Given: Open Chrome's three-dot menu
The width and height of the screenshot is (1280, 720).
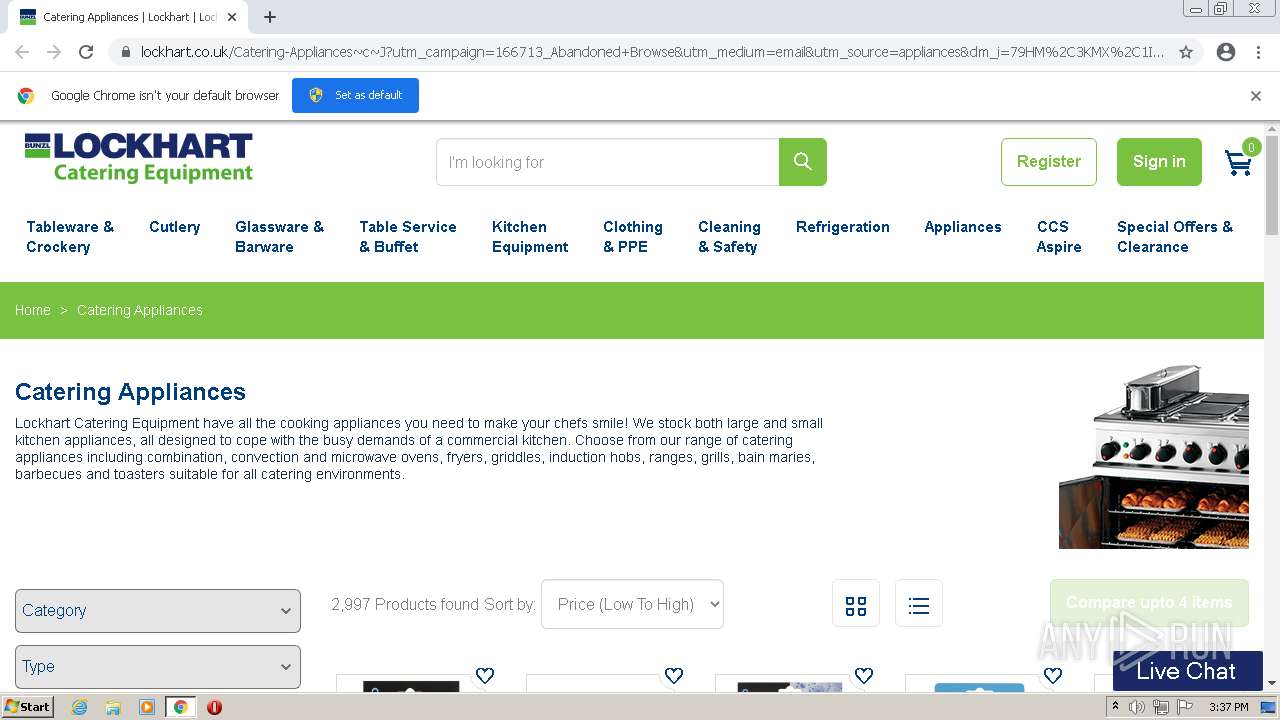Looking at the screenshot, I should coord(1258,52).
